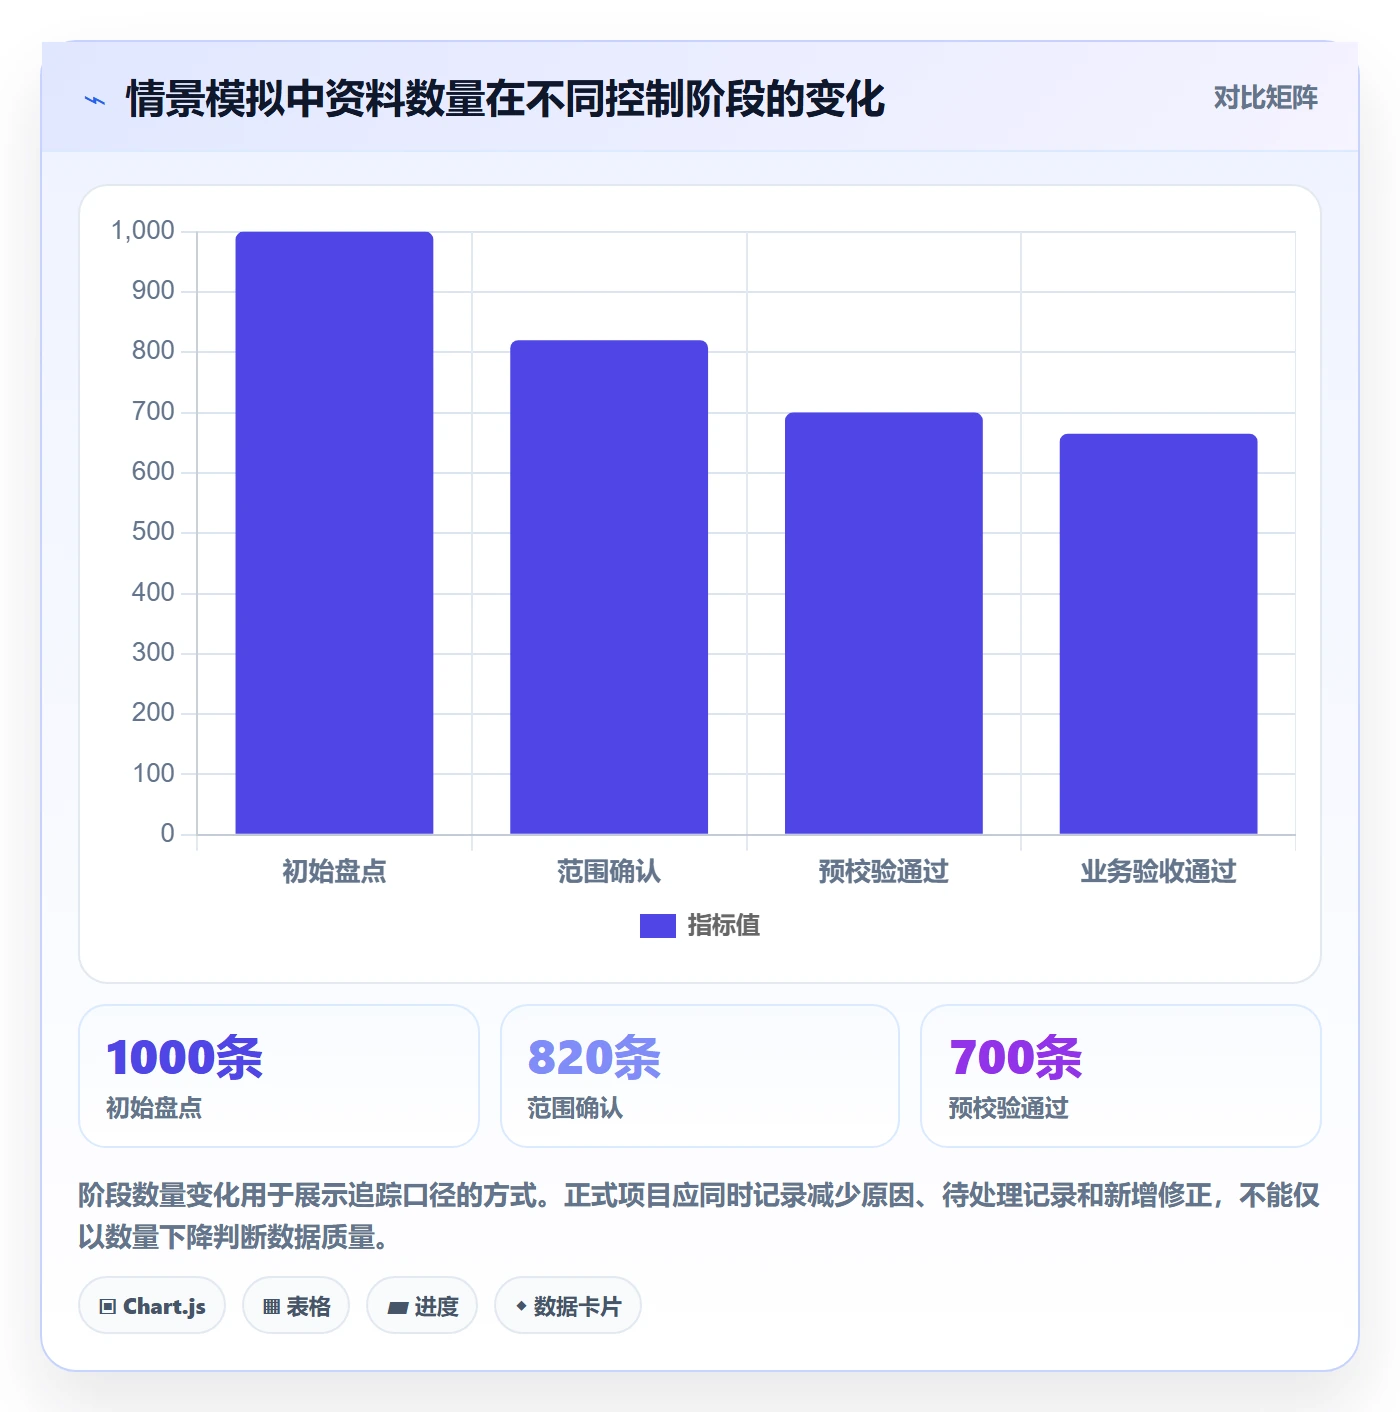Click the 对比矩阵 label in header
Viewport: 1400px width, 1412px height.
coord(1265,98)
